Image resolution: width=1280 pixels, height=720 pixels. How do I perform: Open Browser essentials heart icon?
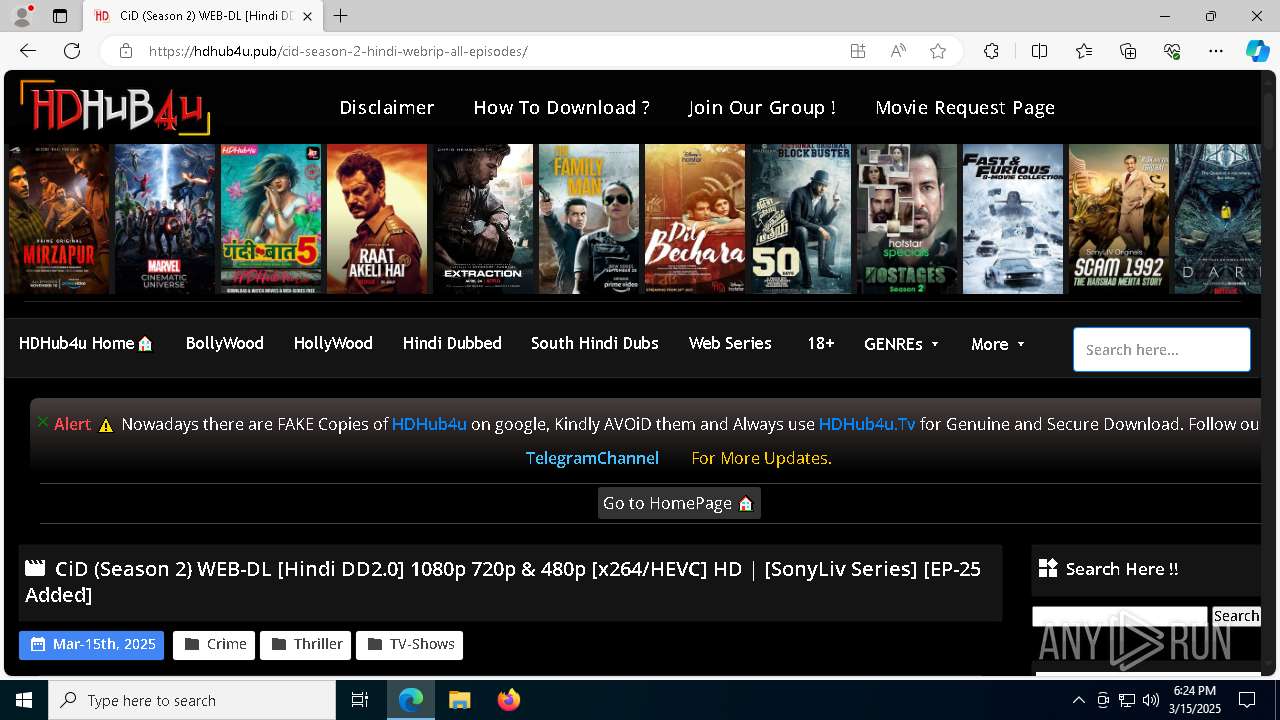tap(1172, 51)
